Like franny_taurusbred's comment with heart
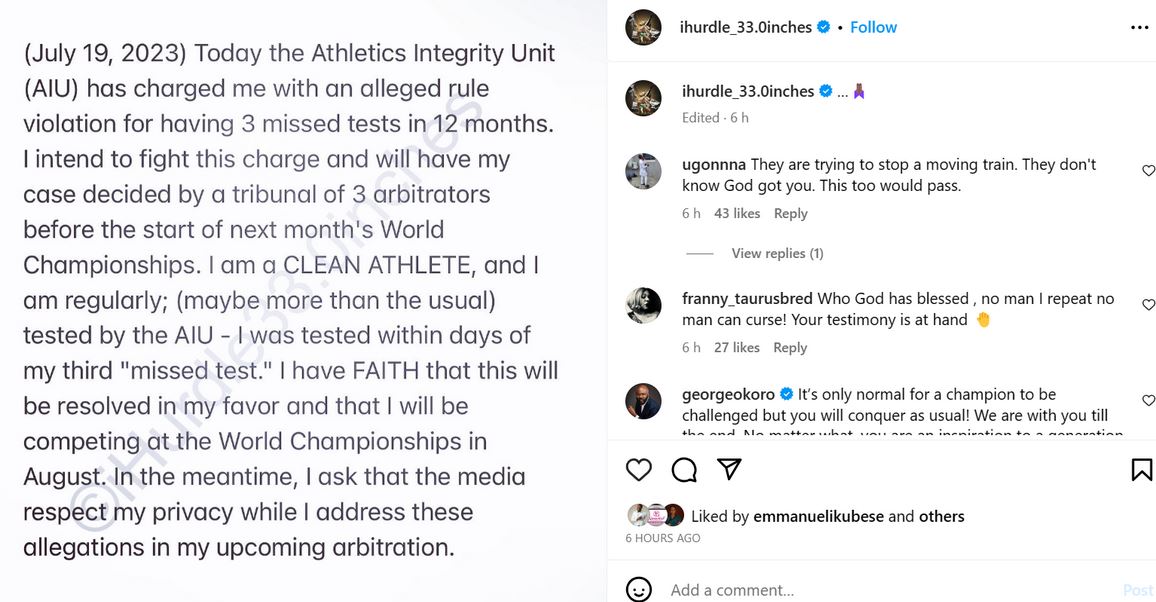The width and height of the screenshot is (1156, 602). [1148, 305]
